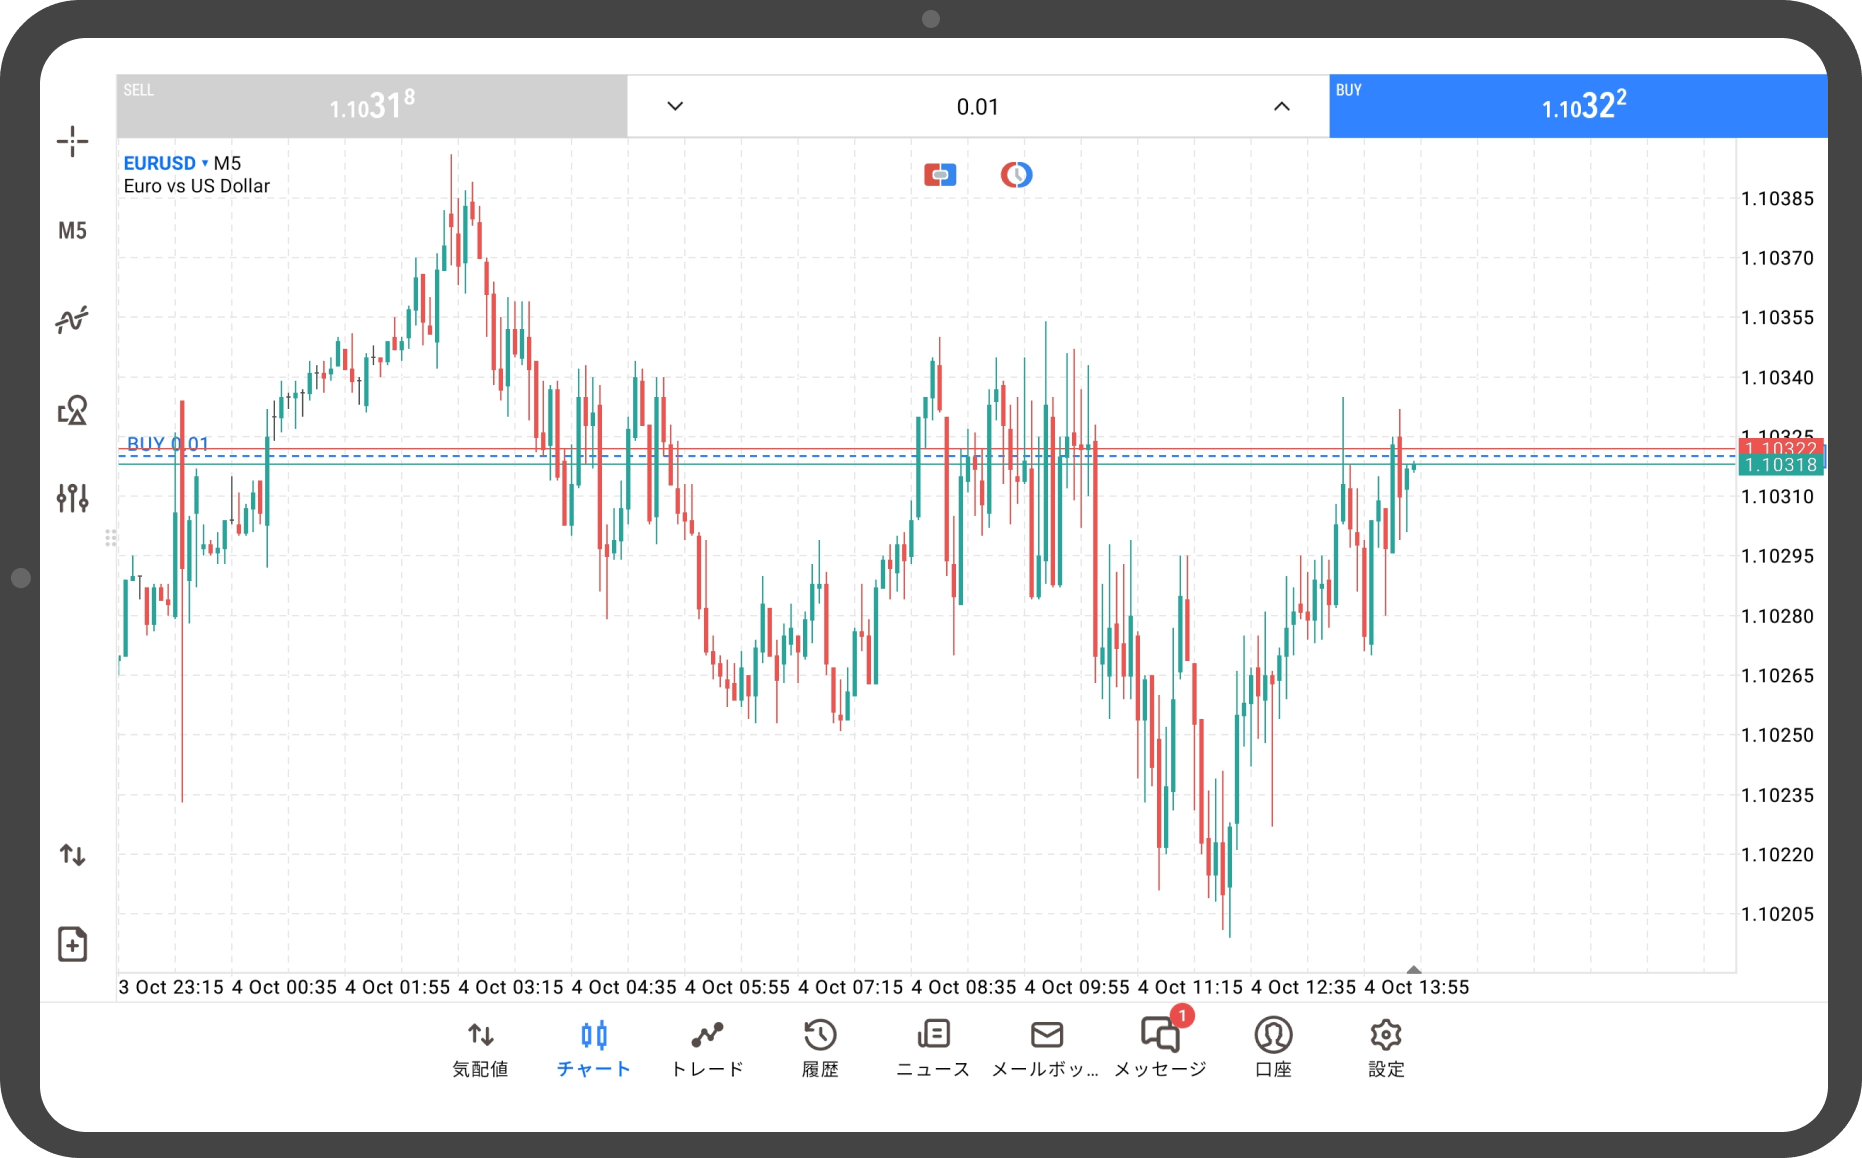The height and width of the screenshot is (1158, 1862).
Task: Select the BUY 0.01 position label
Action: coord(168,443)
